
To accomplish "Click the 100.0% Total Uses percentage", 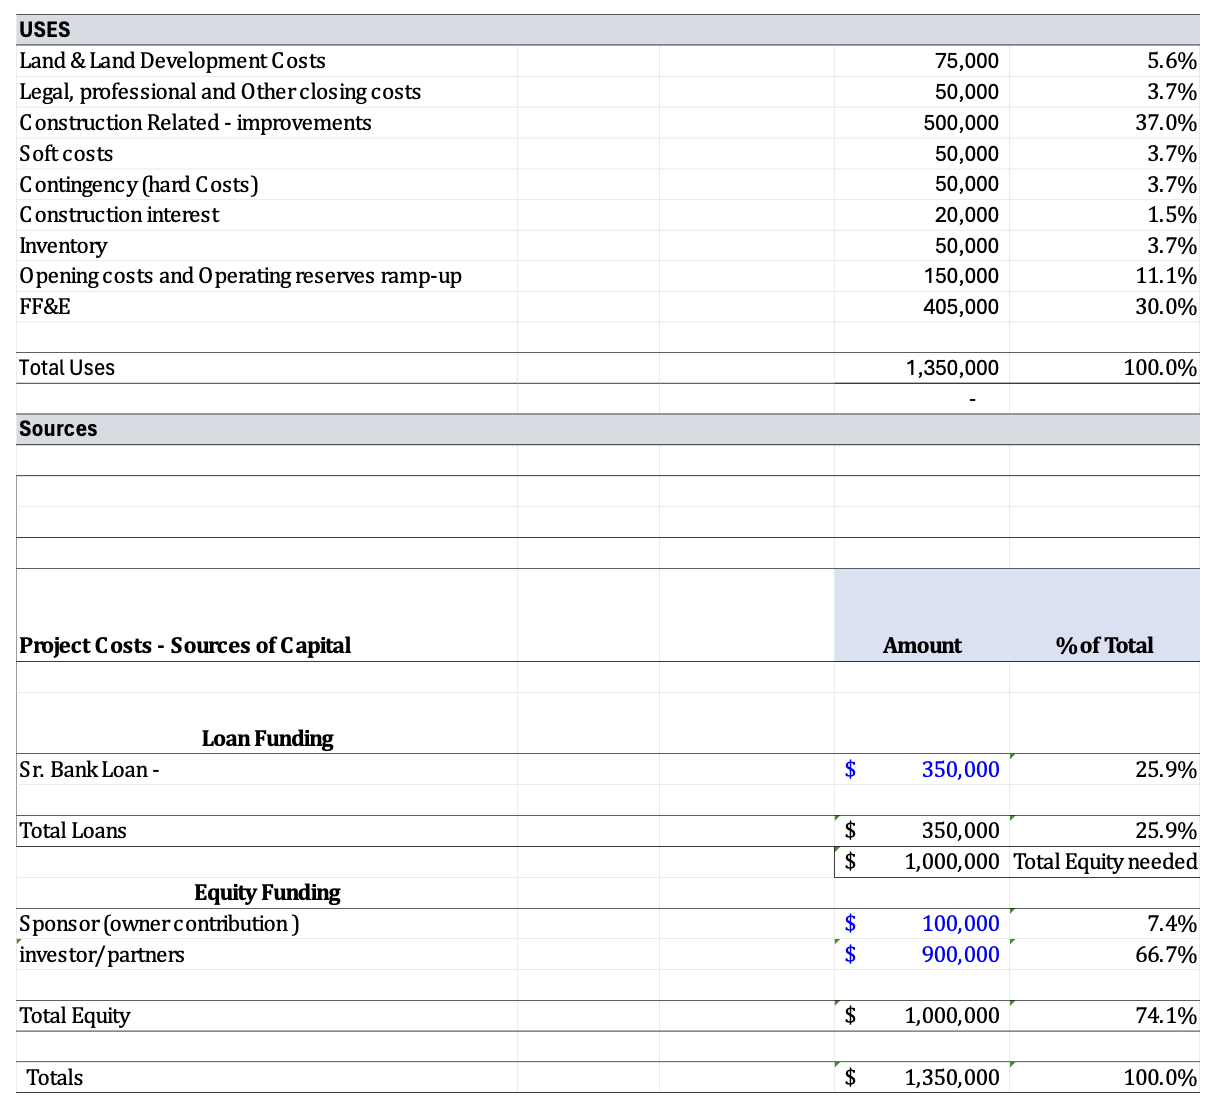I will tap(1160, 368).
